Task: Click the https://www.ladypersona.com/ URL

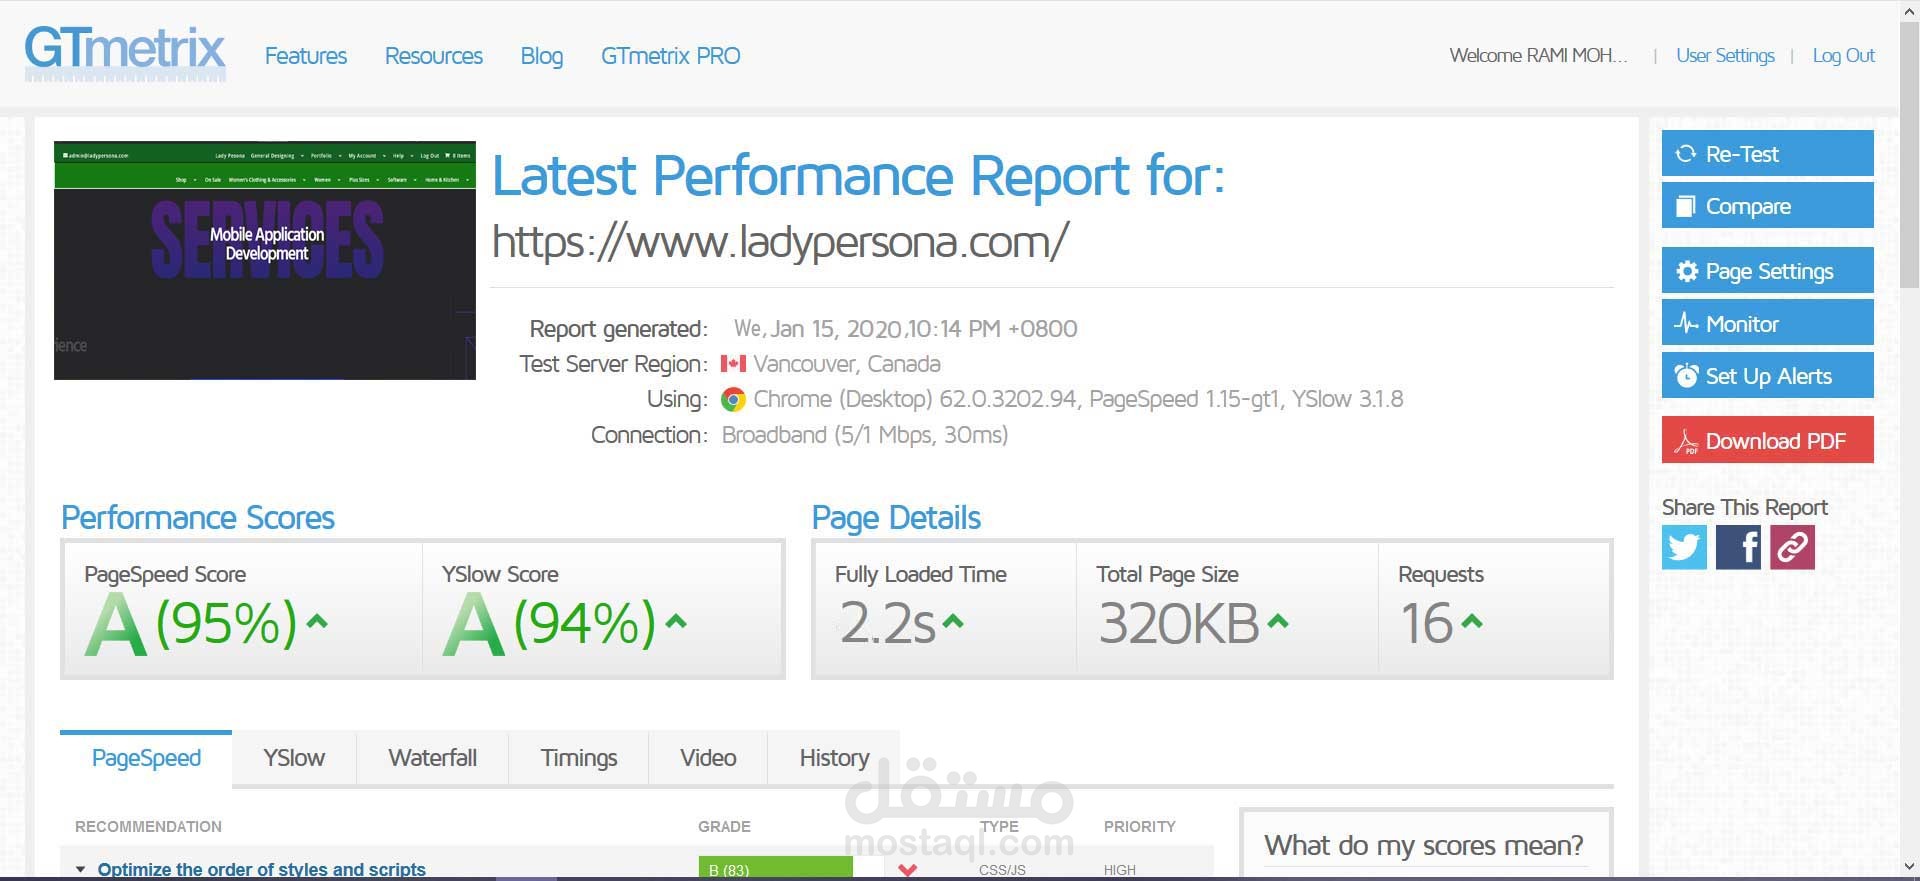Action: pyautogui.click(x=781, y=241)
